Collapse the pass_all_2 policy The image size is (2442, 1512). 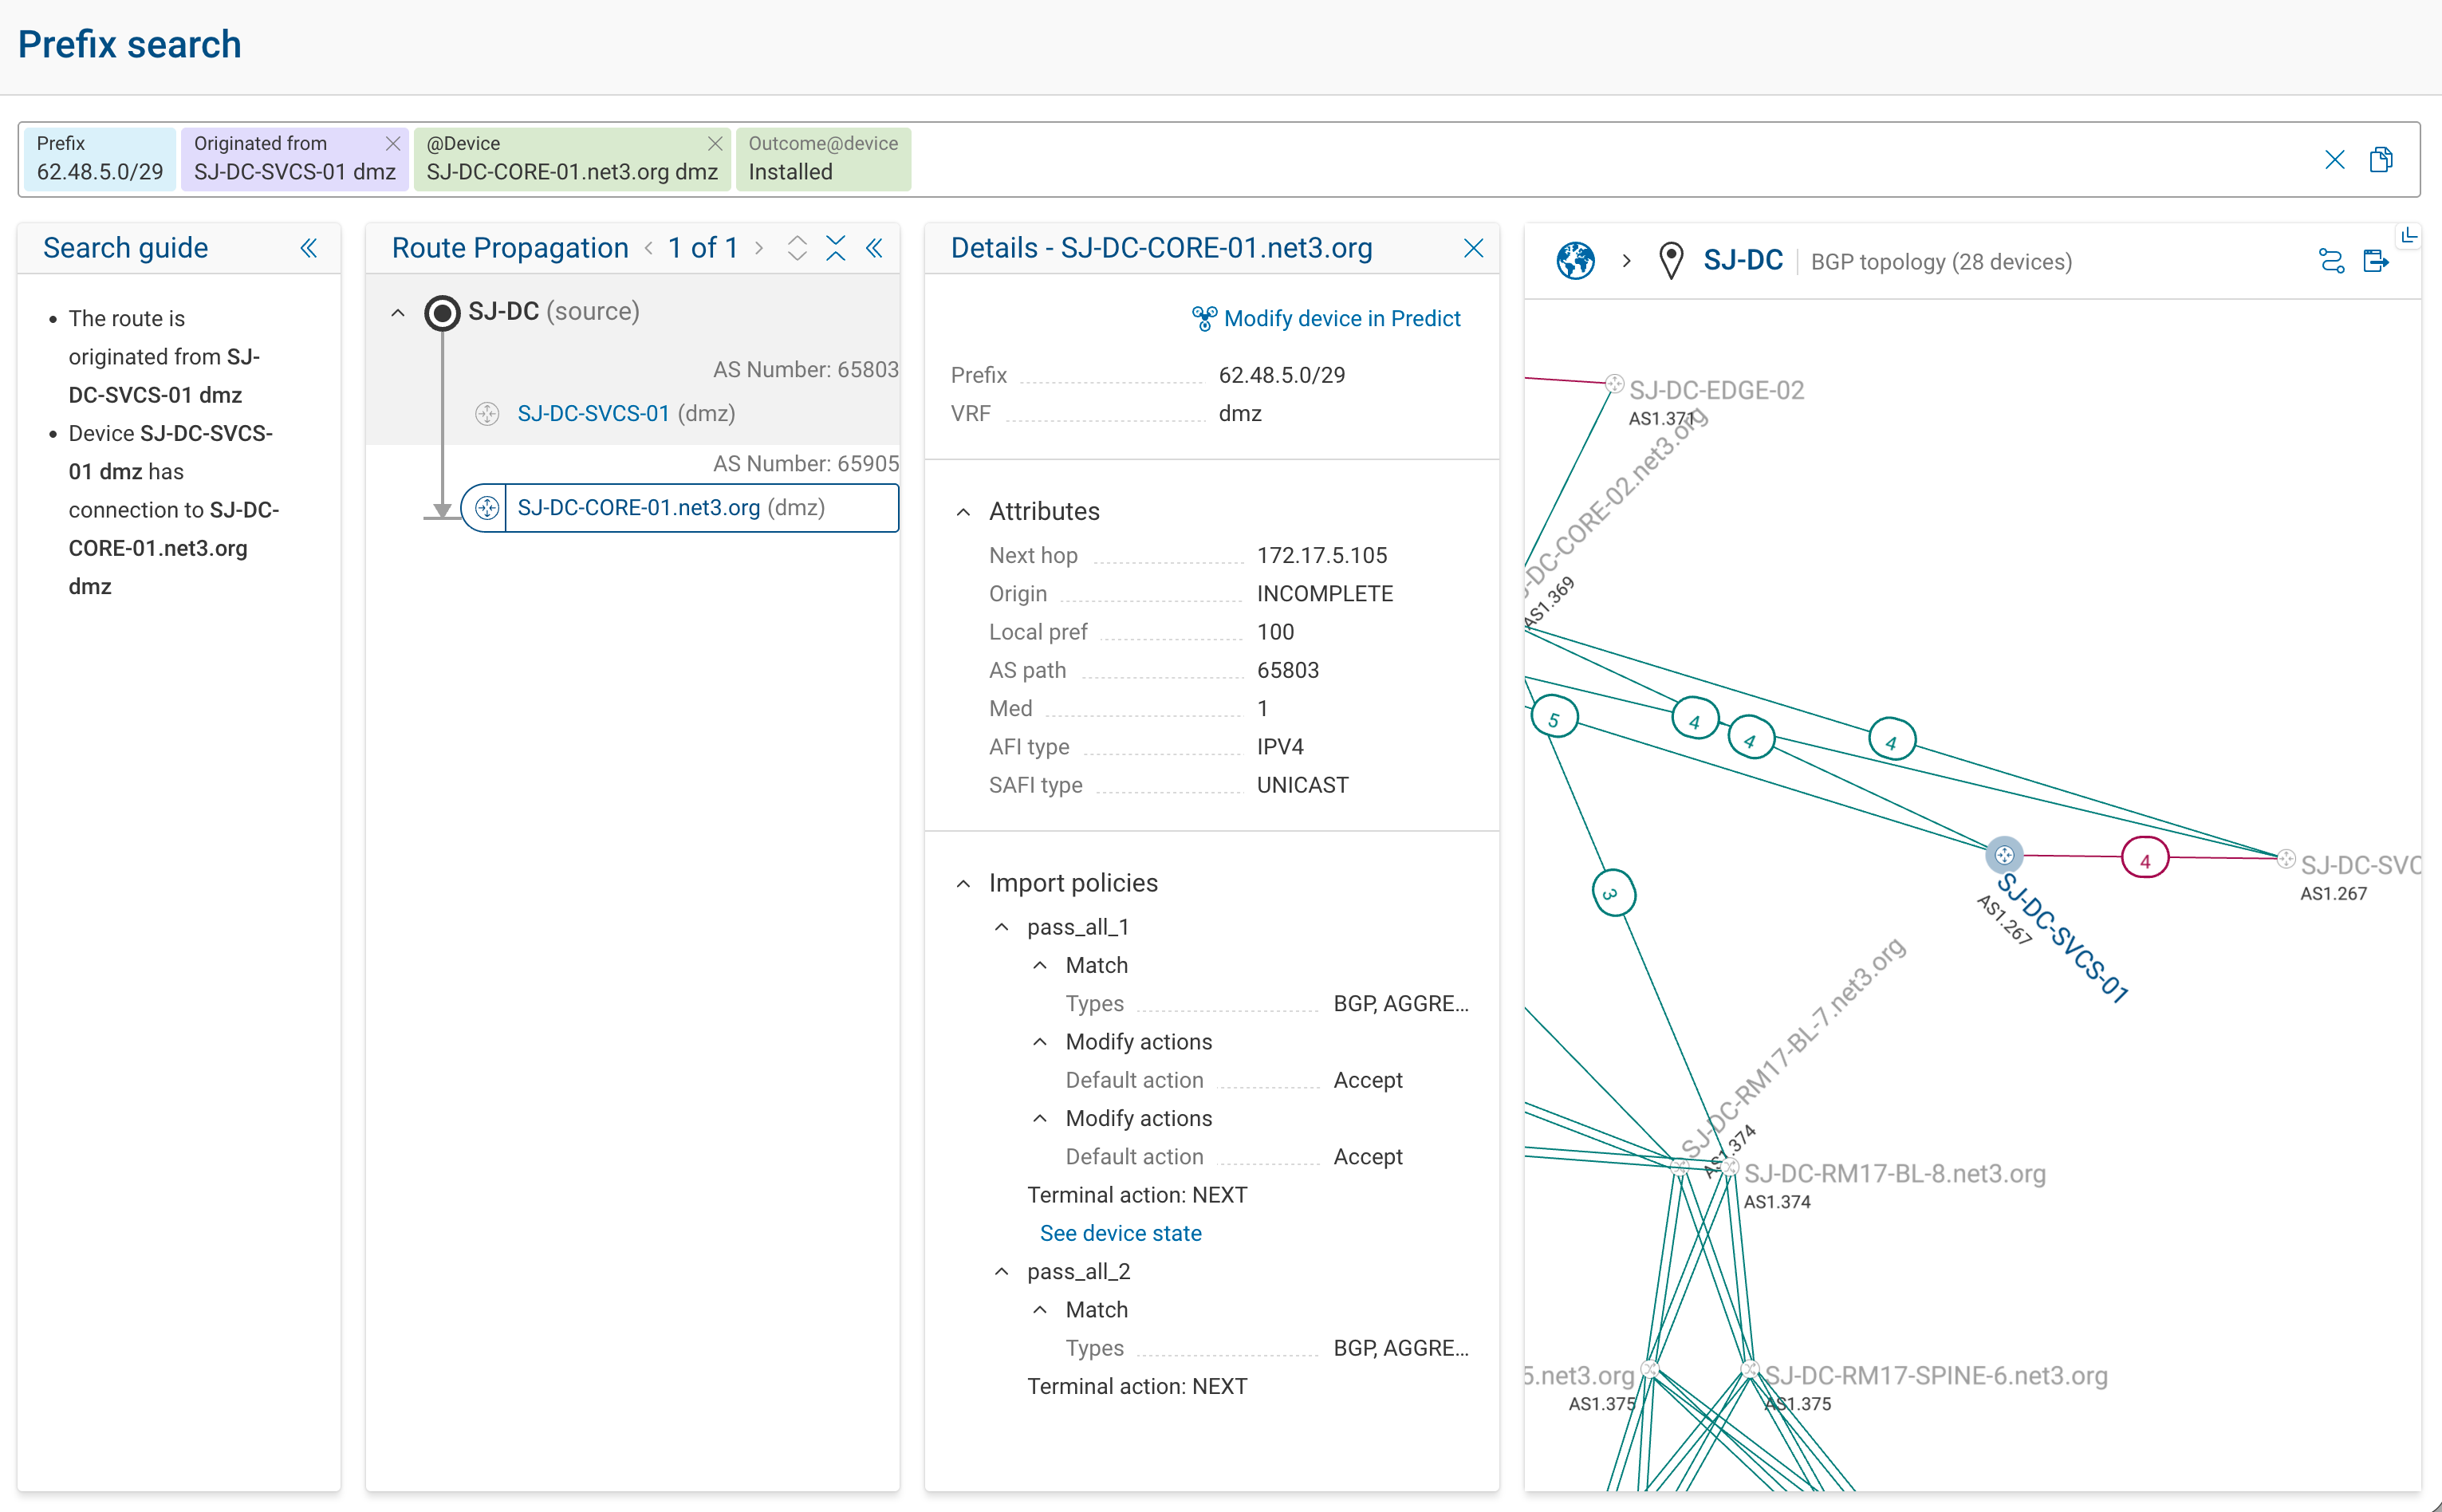click(x=1001, y=1272)
